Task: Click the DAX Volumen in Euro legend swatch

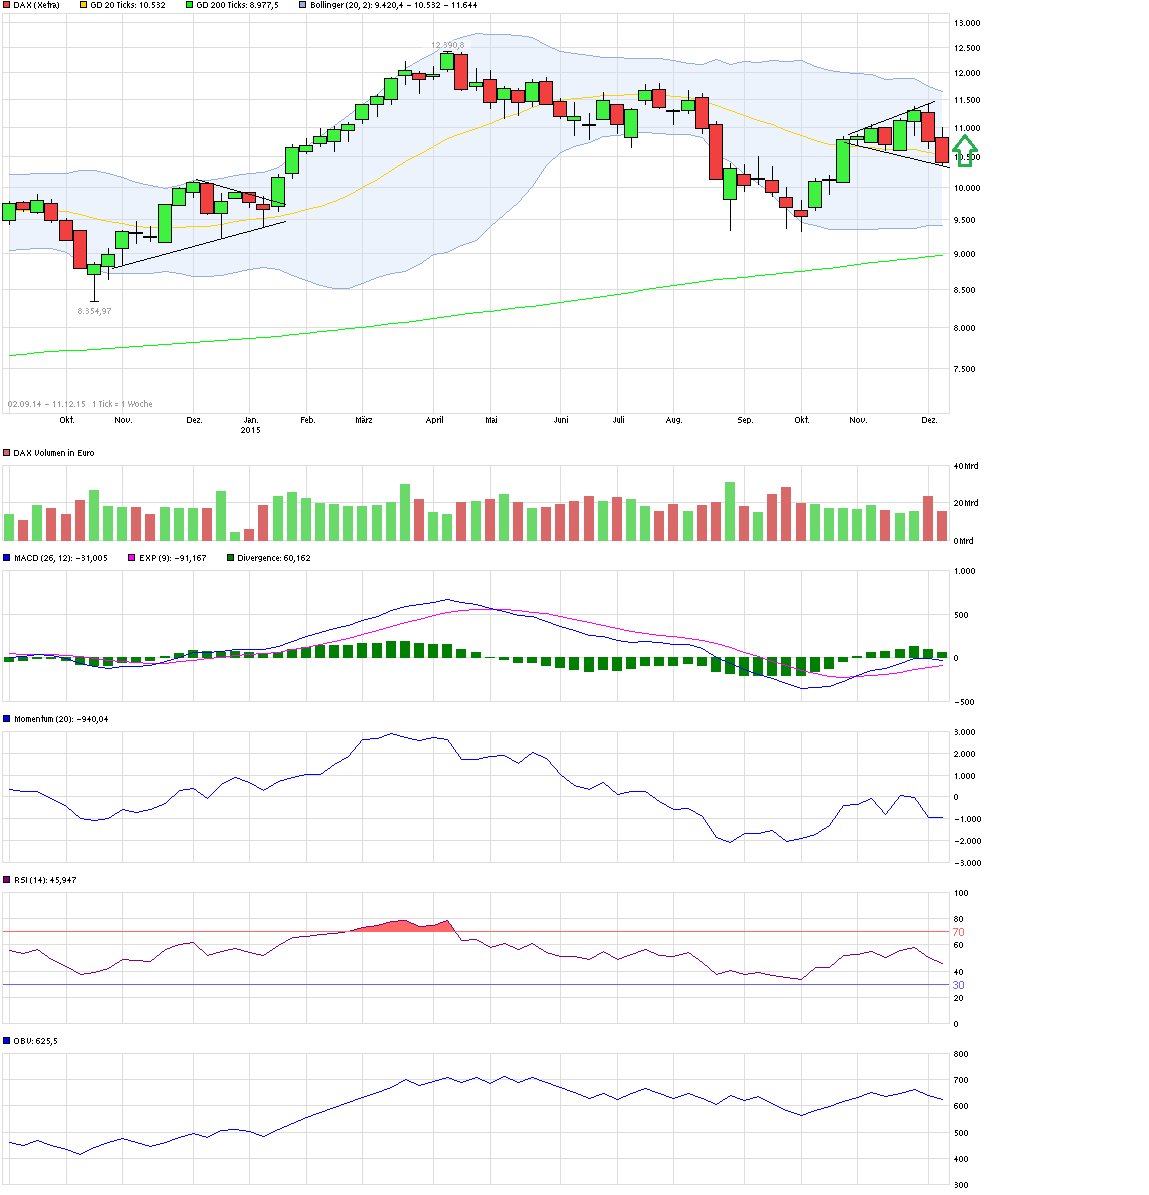Action: pos(7,453)
